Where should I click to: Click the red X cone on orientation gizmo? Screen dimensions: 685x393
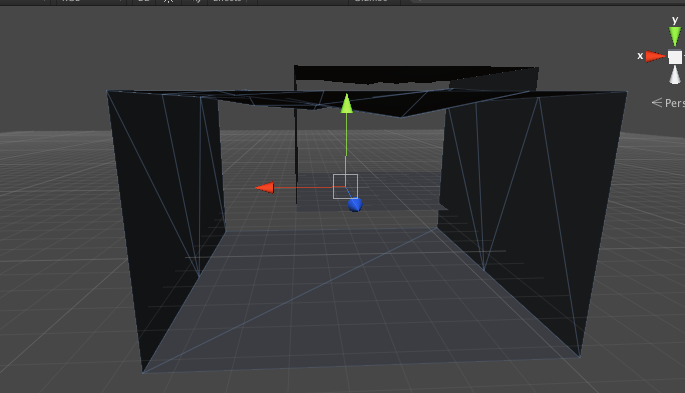[655, 56]
